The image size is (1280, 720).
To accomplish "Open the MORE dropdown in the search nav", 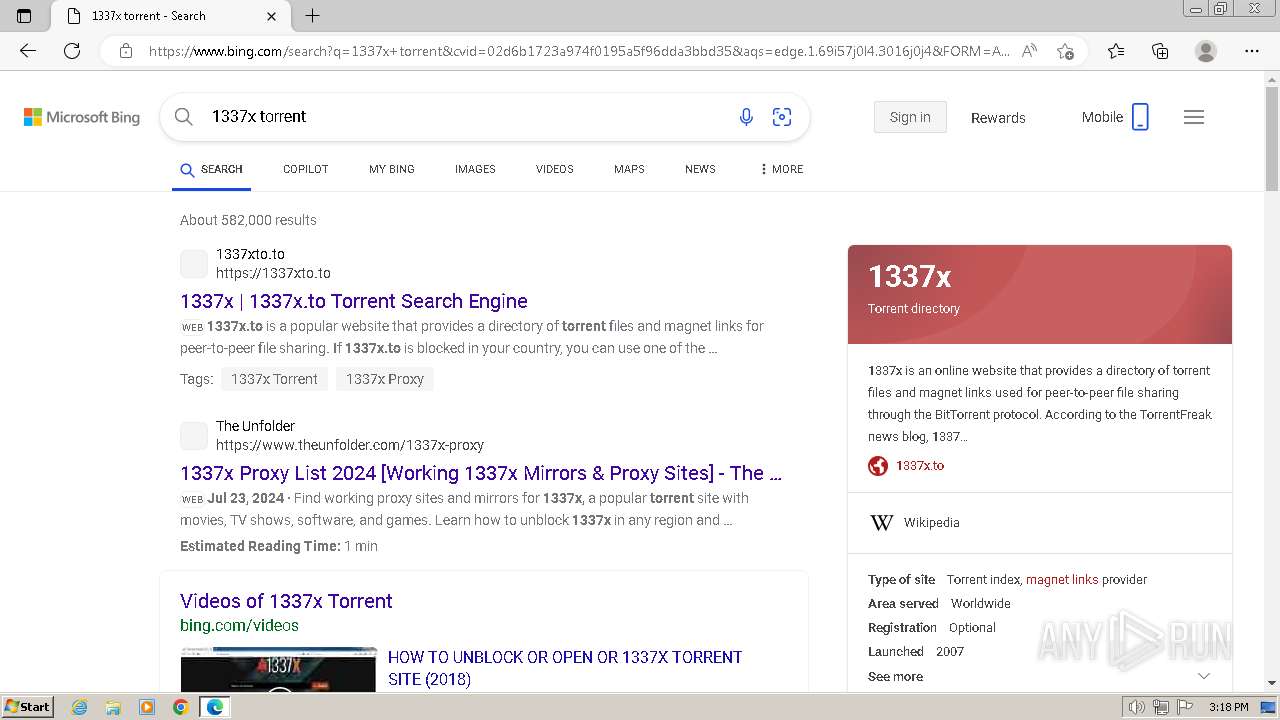I will (781, 169).
